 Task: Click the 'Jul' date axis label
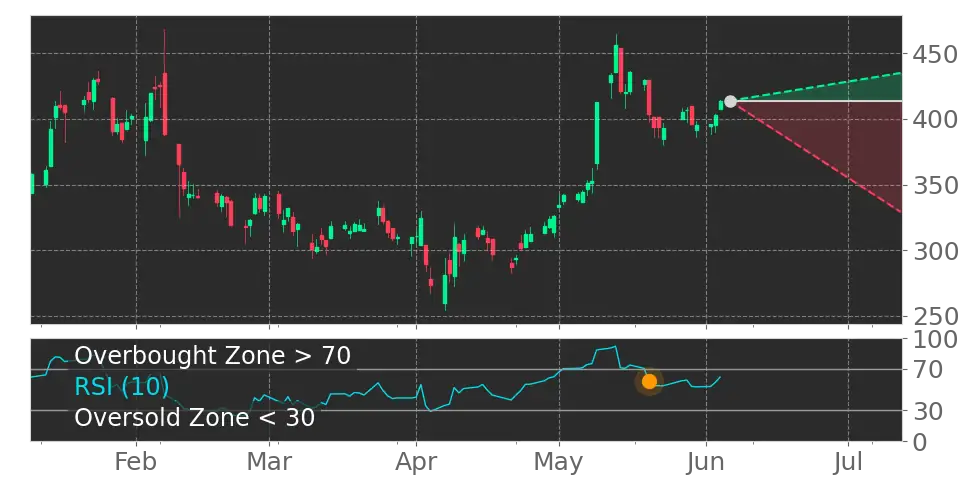(x=847, y=462)
